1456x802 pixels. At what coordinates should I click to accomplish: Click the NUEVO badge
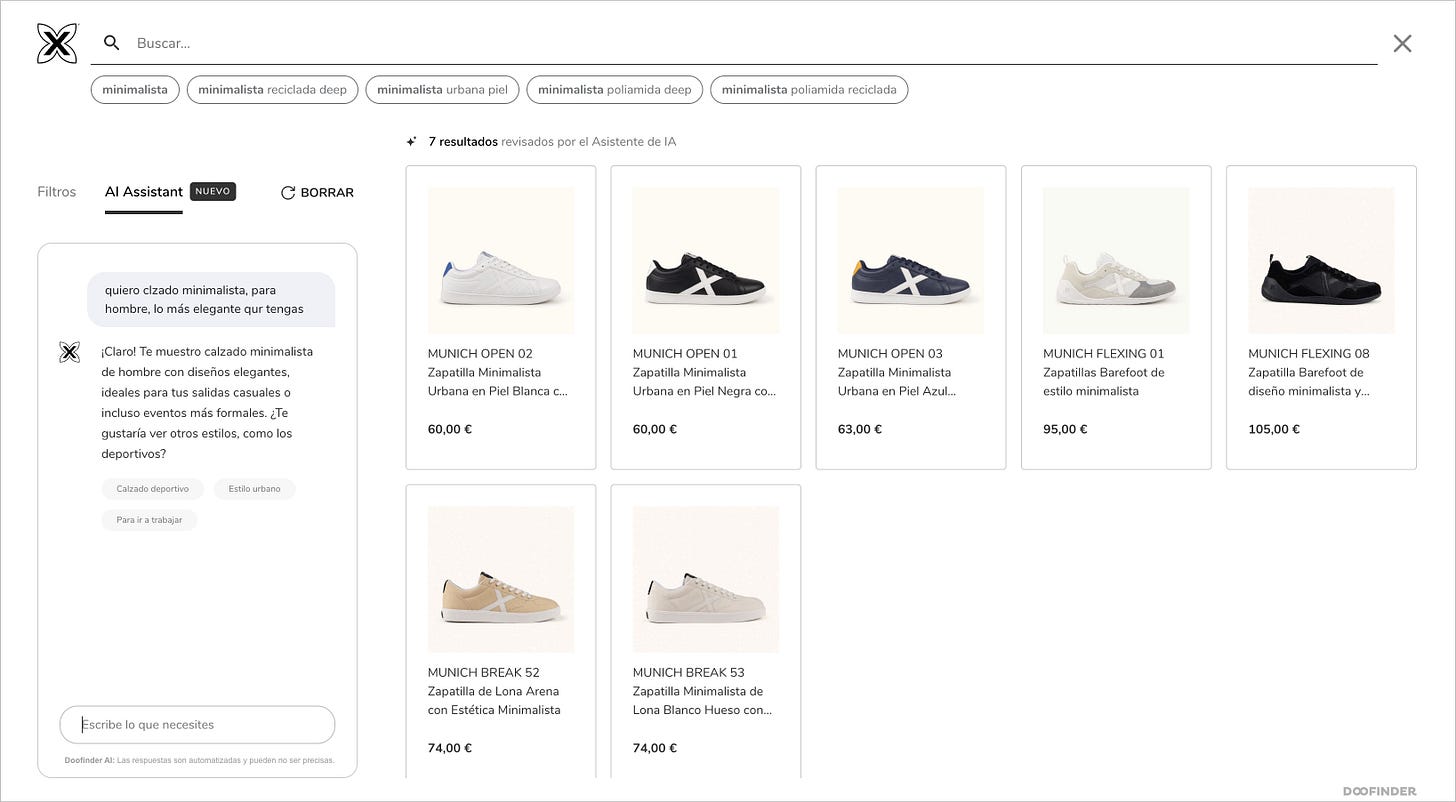point(213,191)
